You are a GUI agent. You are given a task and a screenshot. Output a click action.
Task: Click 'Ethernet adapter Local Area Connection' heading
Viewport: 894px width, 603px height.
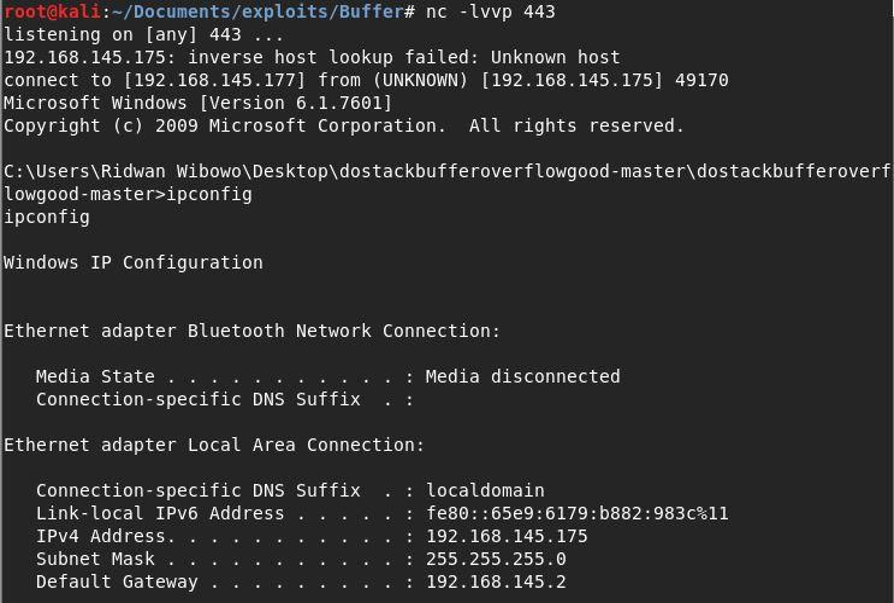click(214, 445)
